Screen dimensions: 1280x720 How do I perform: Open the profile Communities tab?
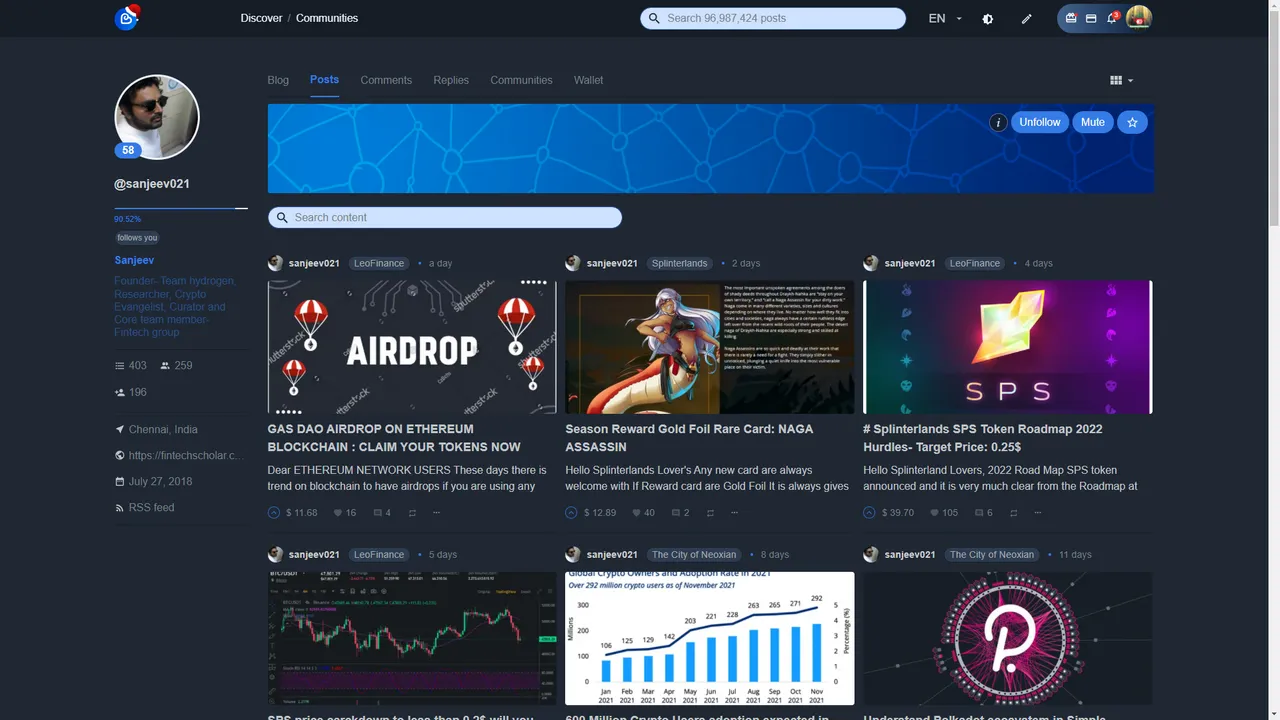pyautogui.click(x=521, y=80)
